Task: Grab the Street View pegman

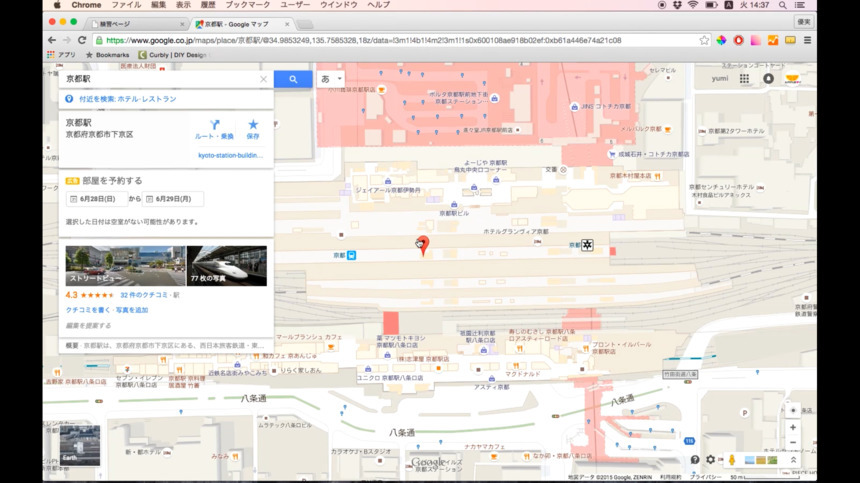Action: 732,460
